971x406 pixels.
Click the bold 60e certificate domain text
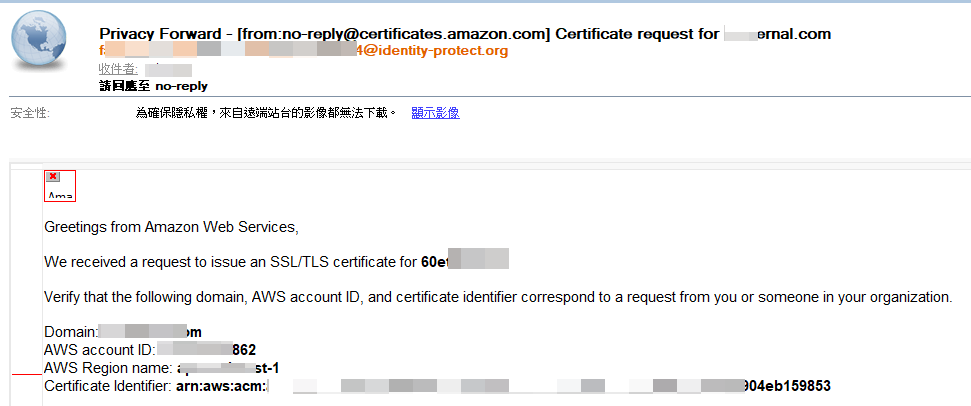(464, 262)
